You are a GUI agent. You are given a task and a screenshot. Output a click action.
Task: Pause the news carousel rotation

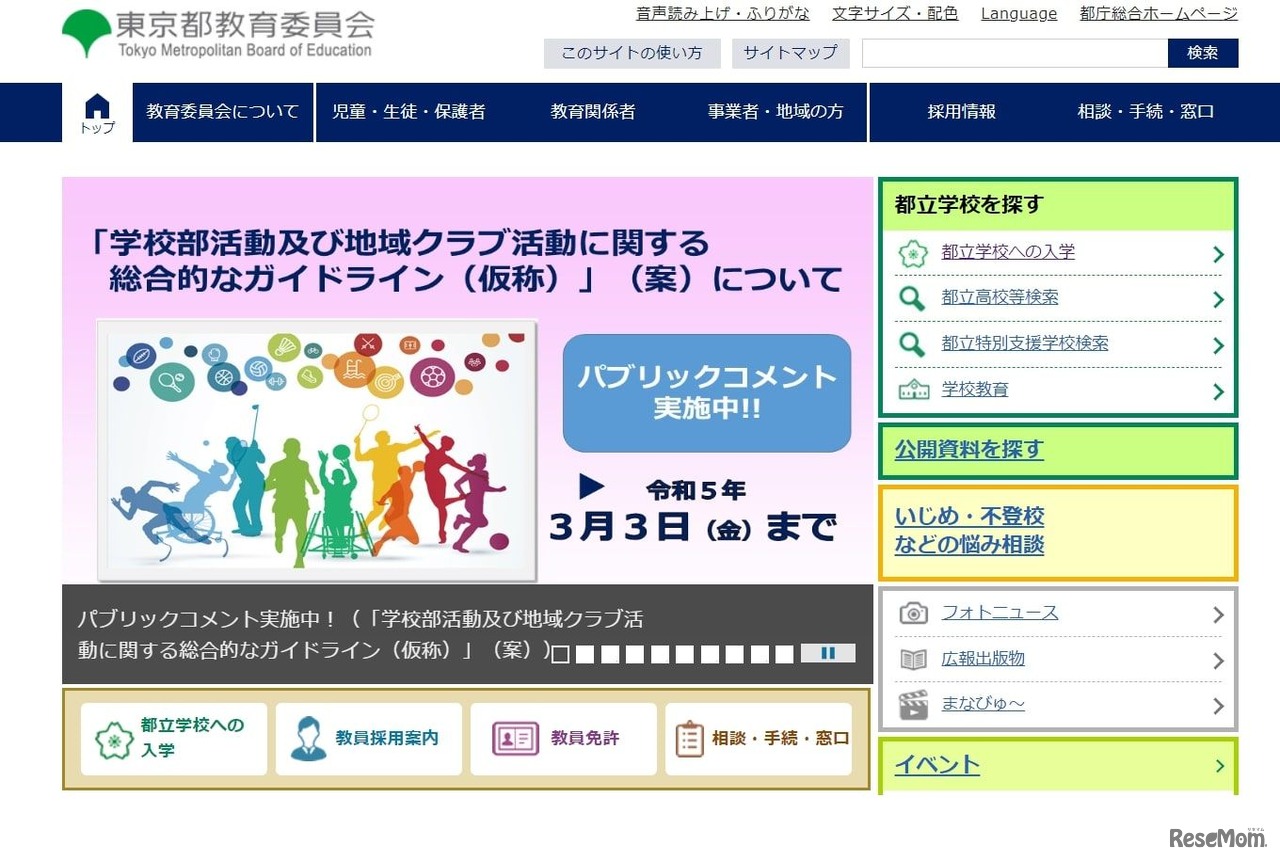(828, 653)
